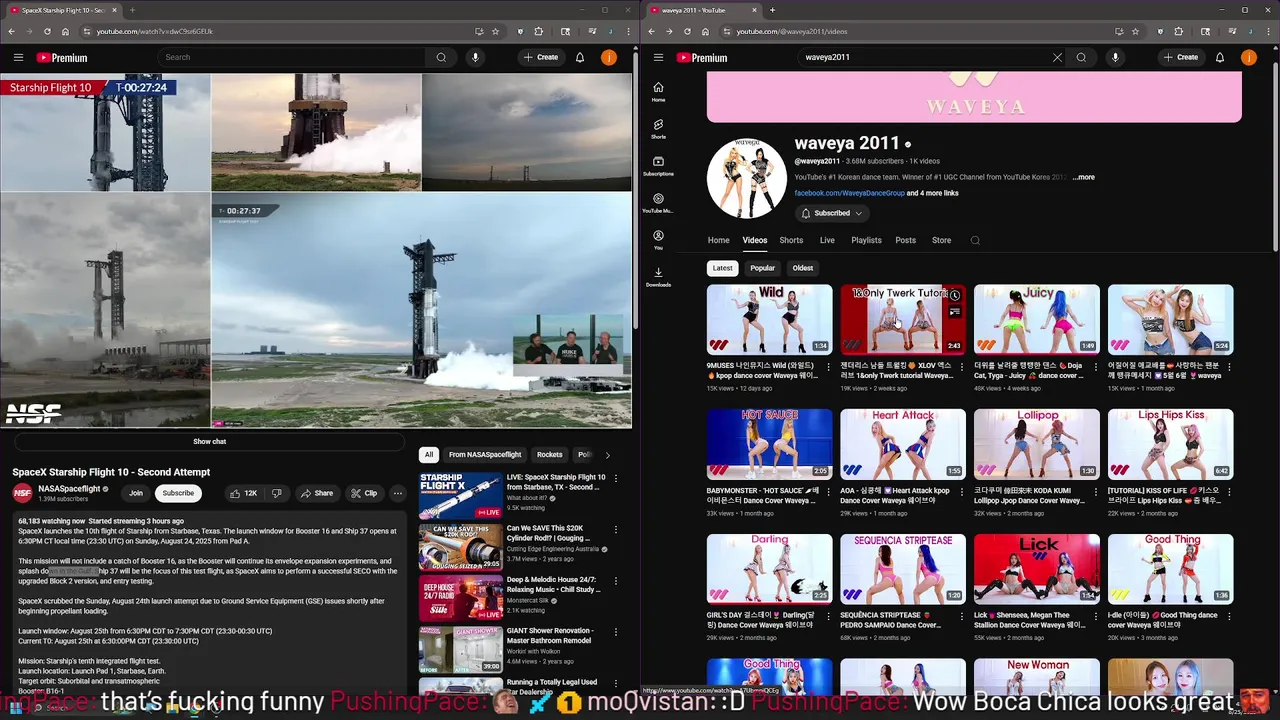Click the YouTube Premium logo in left window
Screen dimensions: 1280x720
[x=62, y=58]
